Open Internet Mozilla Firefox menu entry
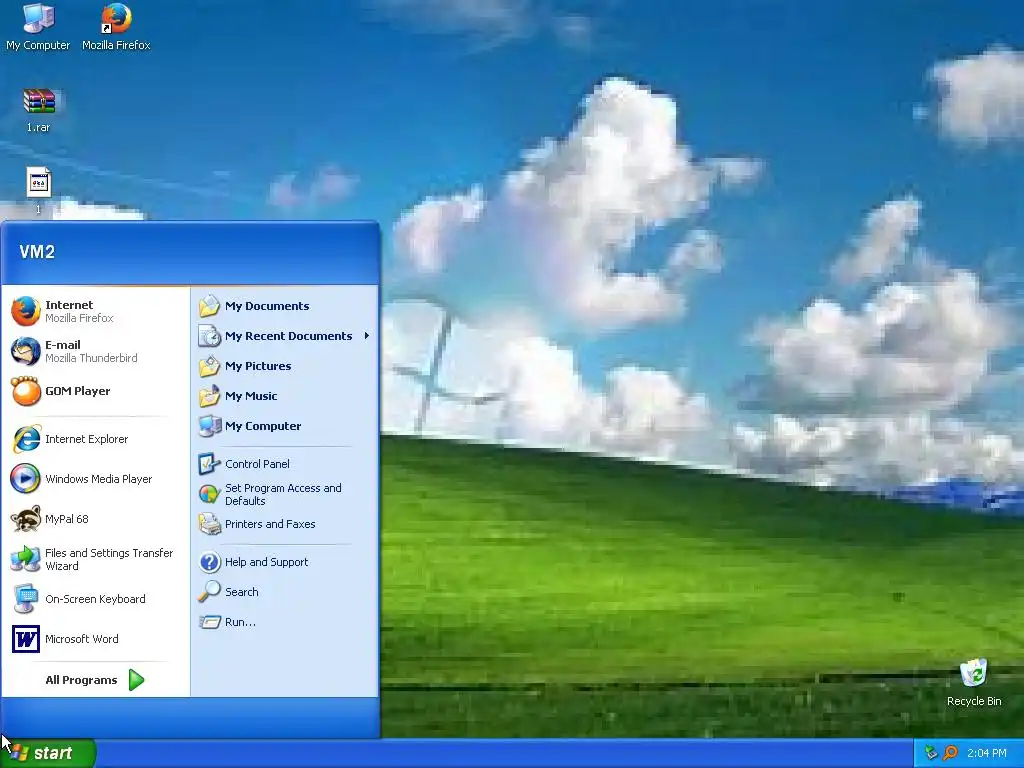The width and height of the screenshot is (1024, 768). [95, 311]
